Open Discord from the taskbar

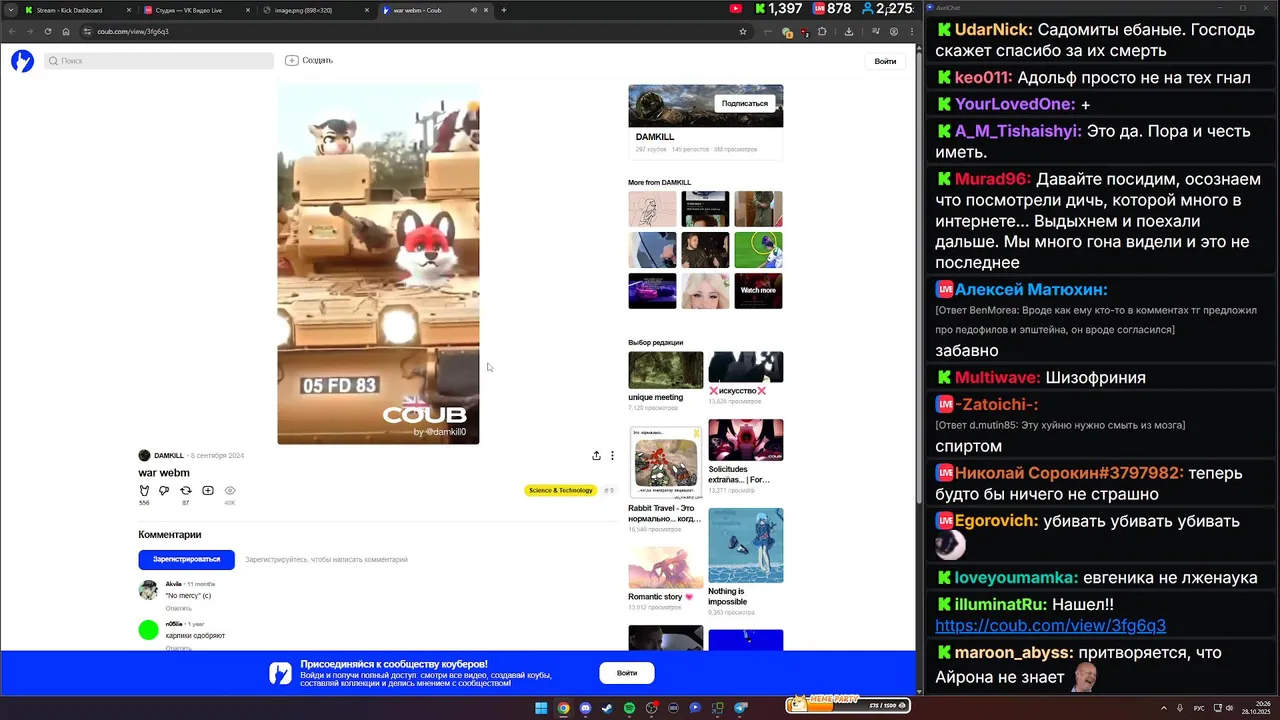585,708
